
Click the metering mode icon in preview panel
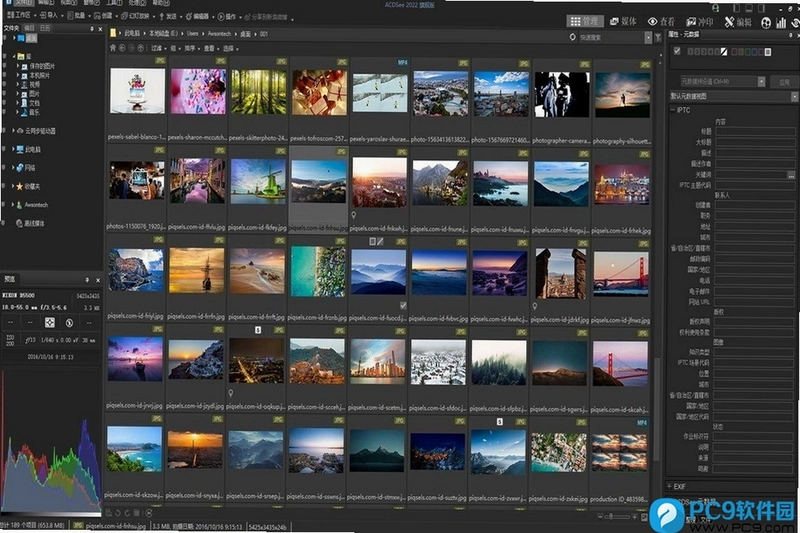(49, 322)
